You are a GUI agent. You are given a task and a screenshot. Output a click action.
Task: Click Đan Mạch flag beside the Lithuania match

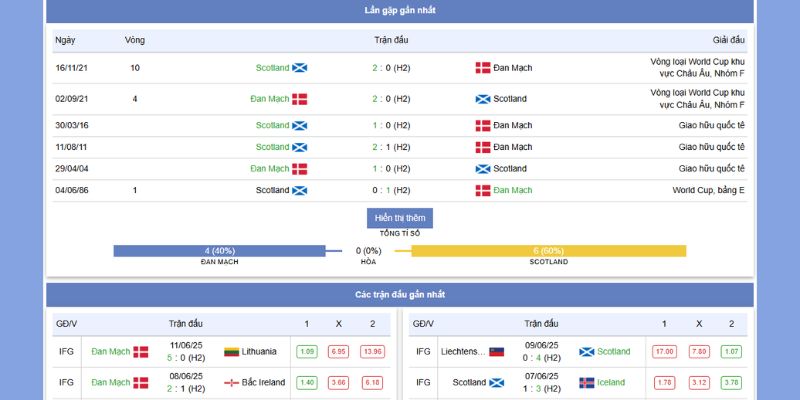pyautogui.click(x=141, y=352)
